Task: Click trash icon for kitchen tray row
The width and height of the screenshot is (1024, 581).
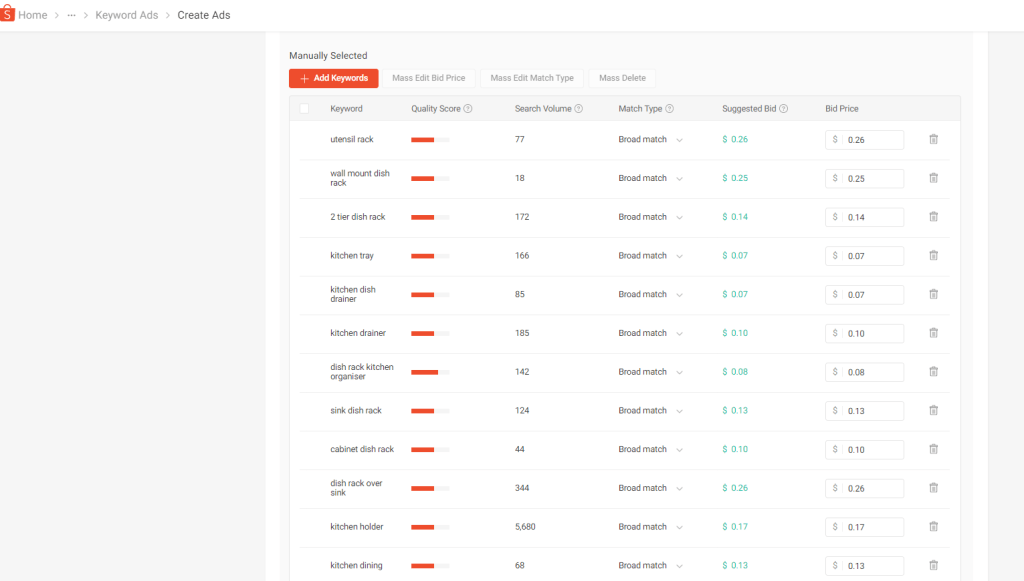Action: click(x=933, y=256)
